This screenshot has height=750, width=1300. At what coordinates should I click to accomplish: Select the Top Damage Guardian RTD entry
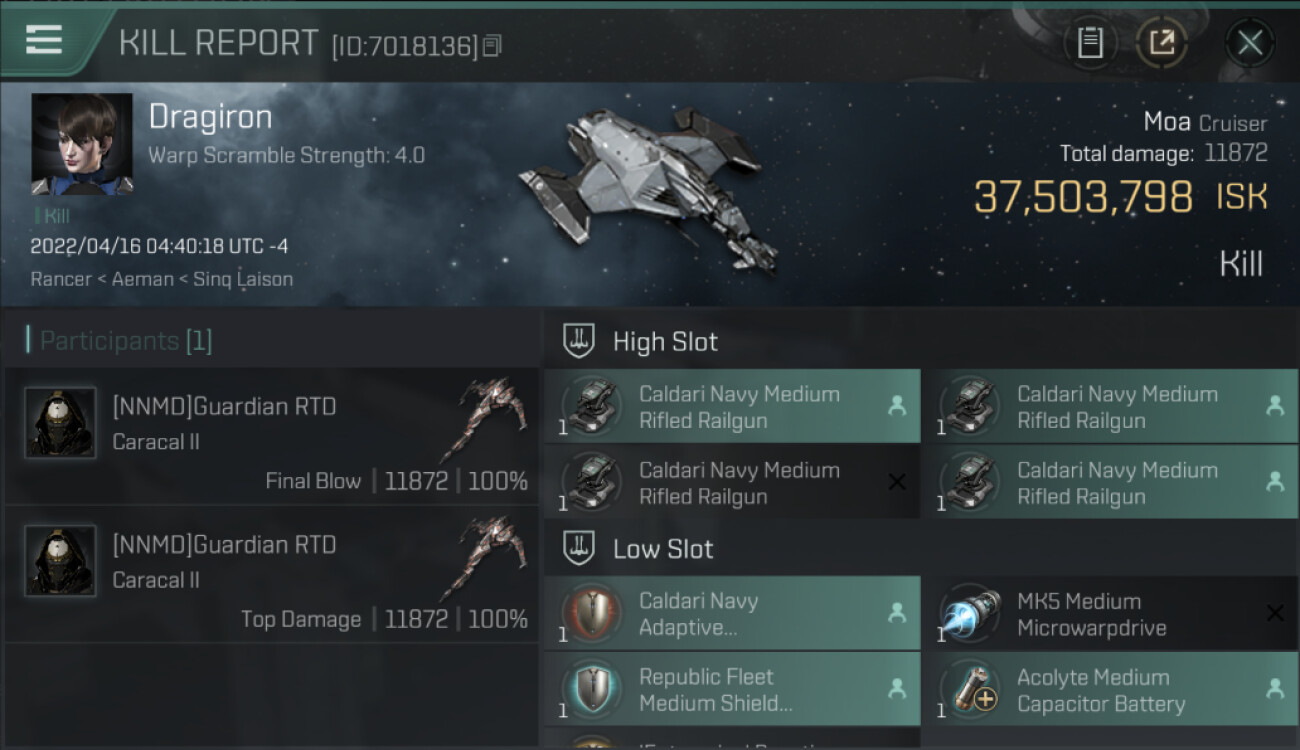pos(272,575)
